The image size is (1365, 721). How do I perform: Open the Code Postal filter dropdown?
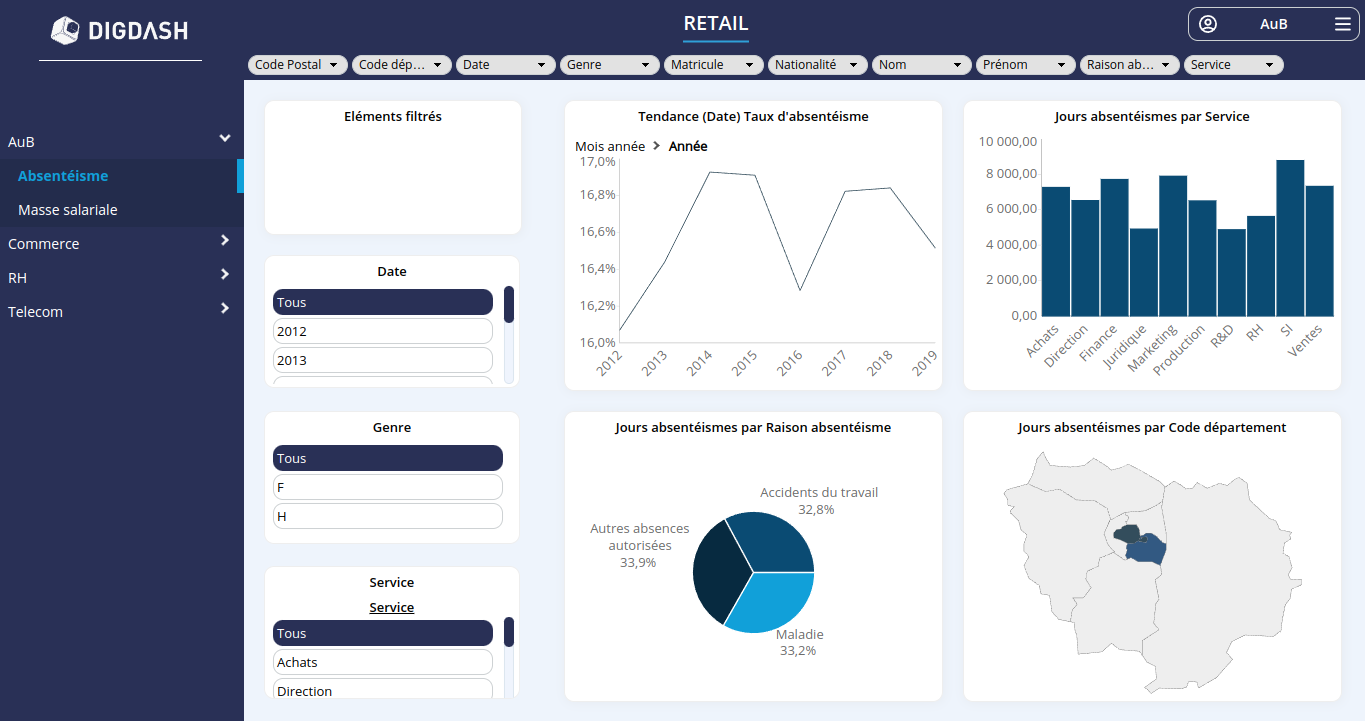(297, 64)
